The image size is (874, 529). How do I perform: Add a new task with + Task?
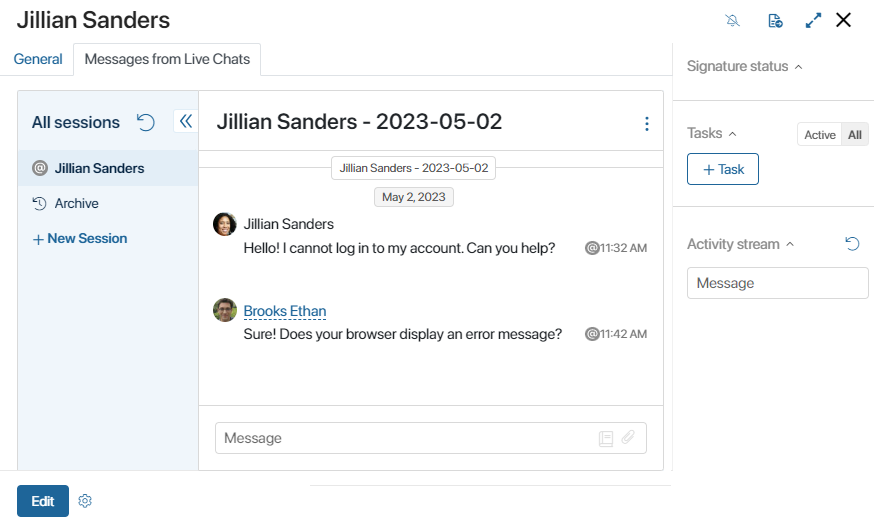pos(722,169)
